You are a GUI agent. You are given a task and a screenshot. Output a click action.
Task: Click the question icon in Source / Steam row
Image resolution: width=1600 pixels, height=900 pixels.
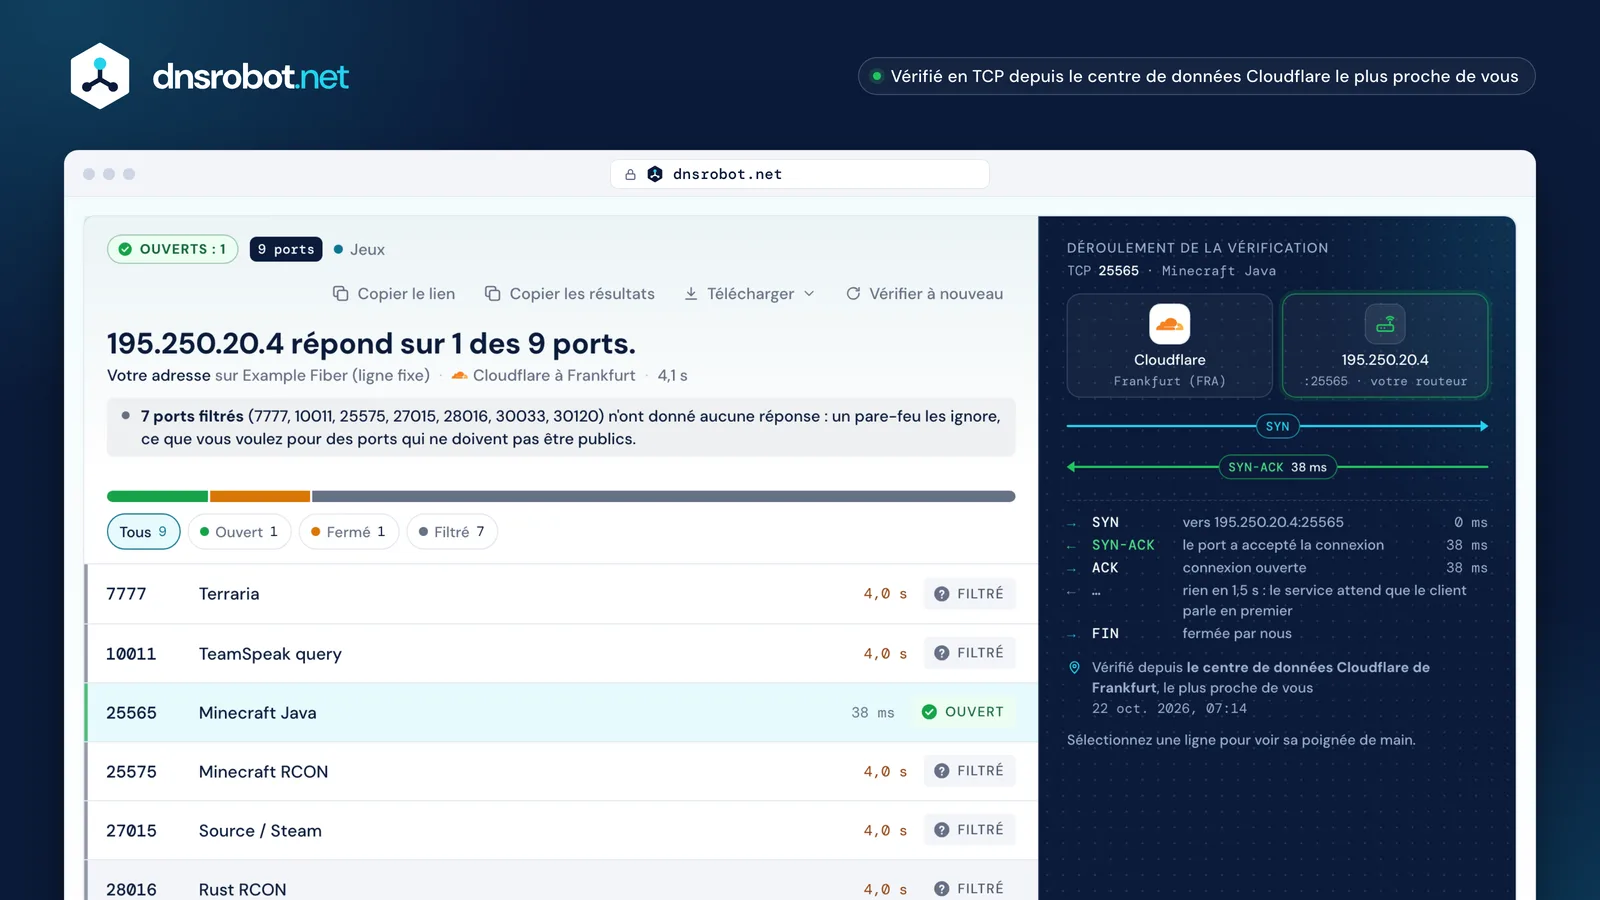click(x=941, y=830)
